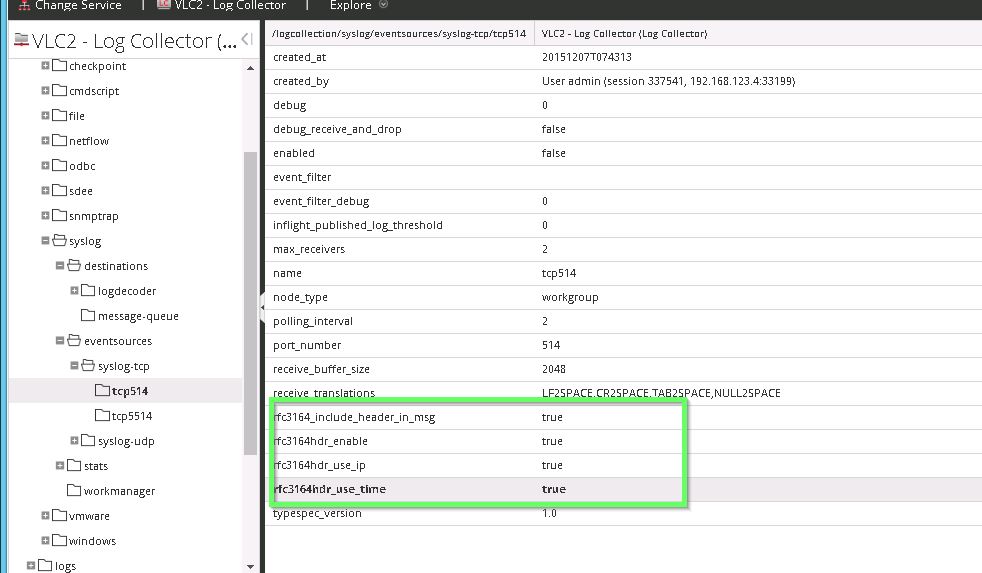Open the syslog-udp tree item

(126, 441)
